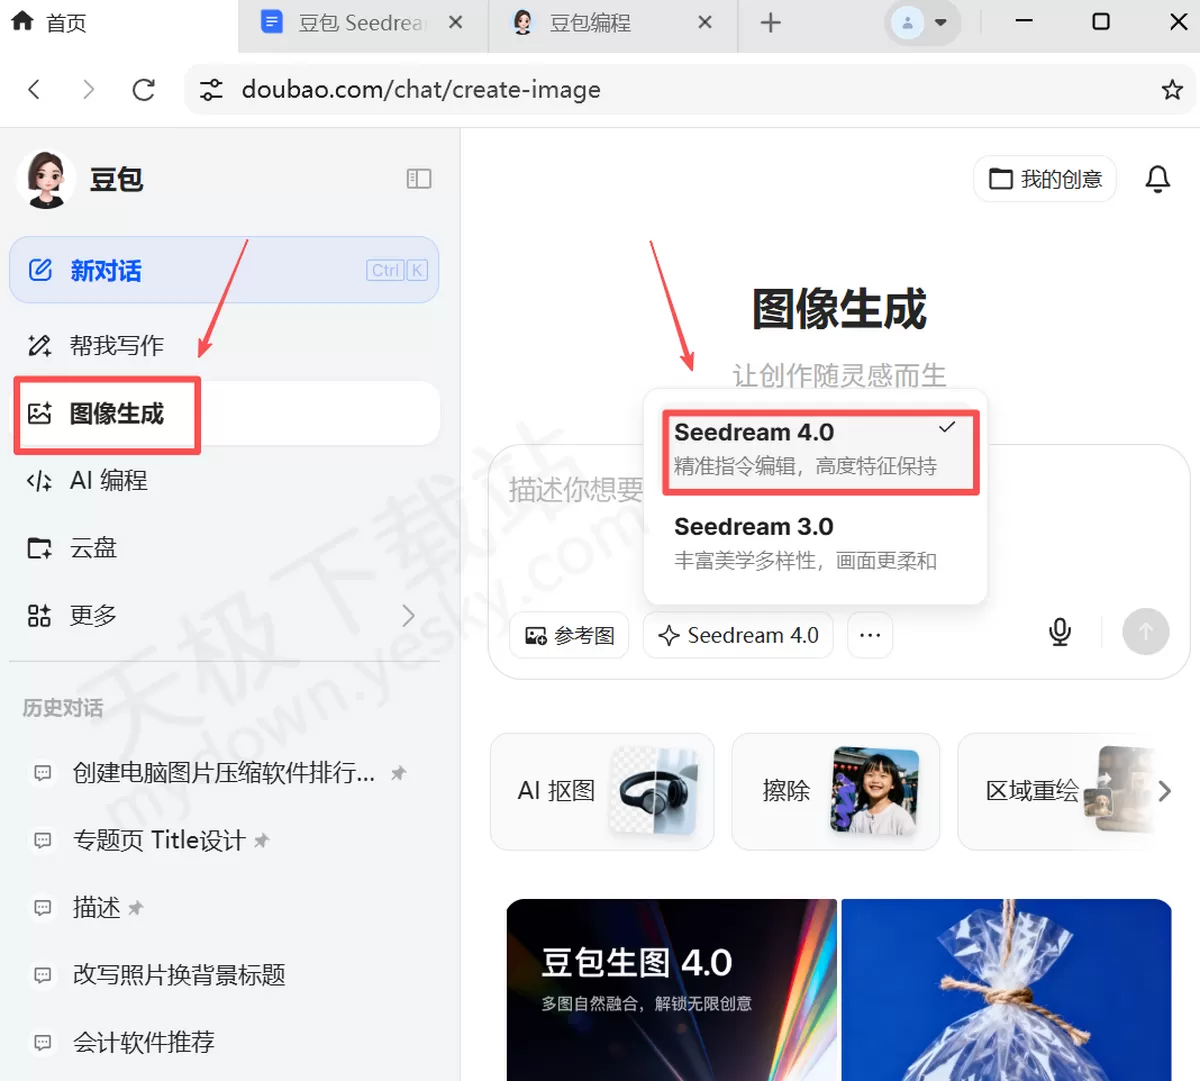This screenshot has height=1081, width=1200.
Task: Close the 豆包 Seedream tab
Action: [x=455, y=22]
